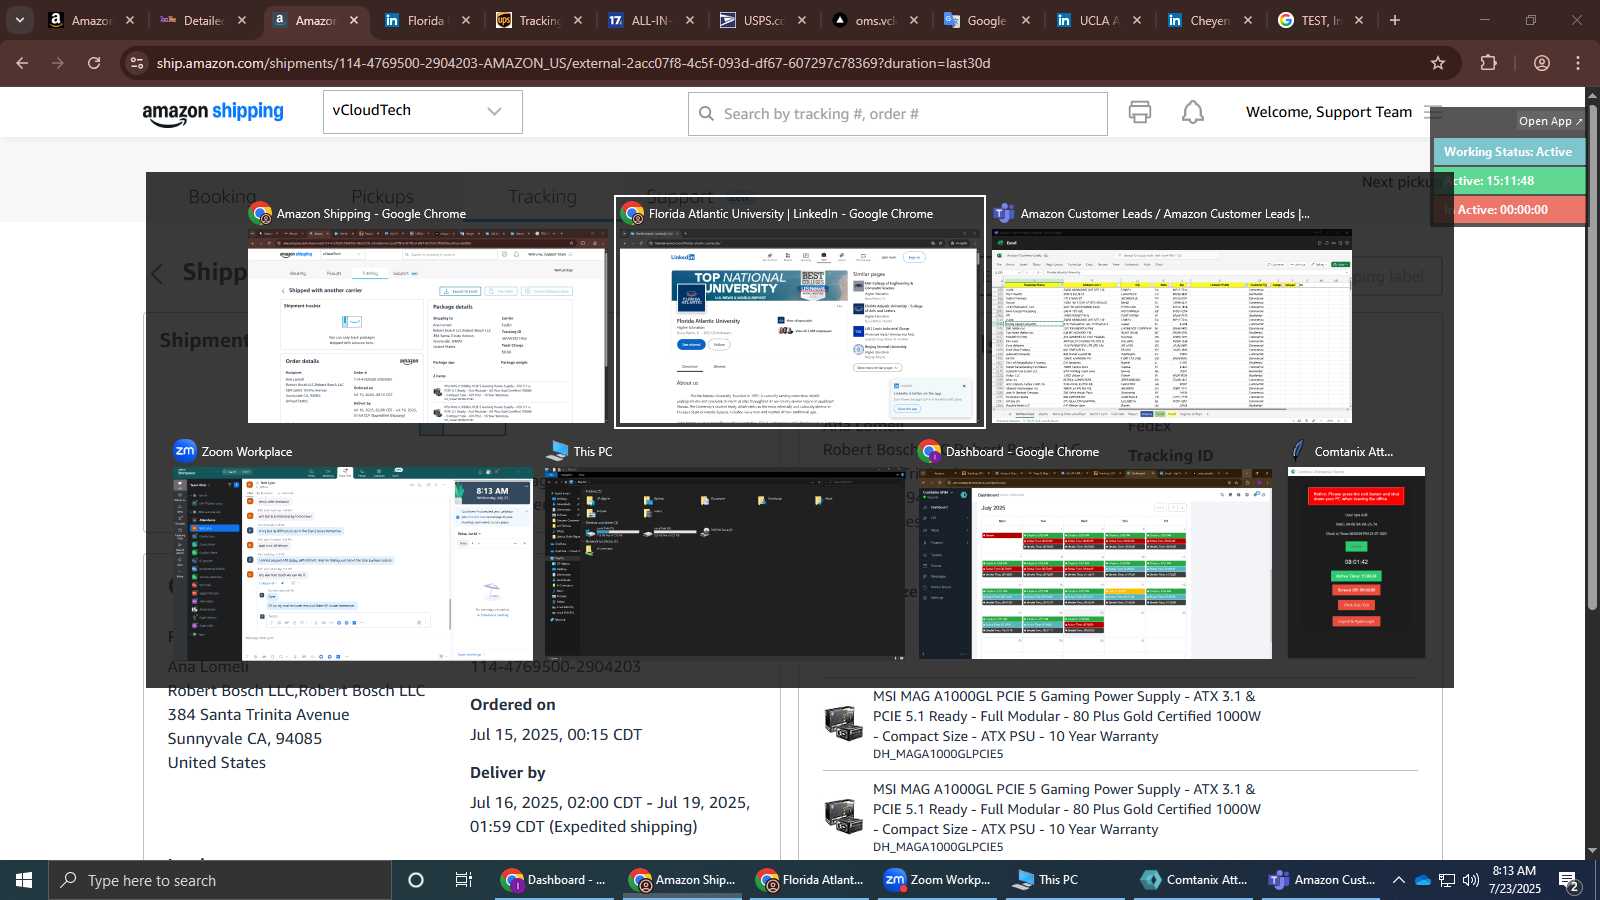Select the 384 Santa Trinita Avenue text
Viewport: 1600px width, 900px height.
pos(259,714)
